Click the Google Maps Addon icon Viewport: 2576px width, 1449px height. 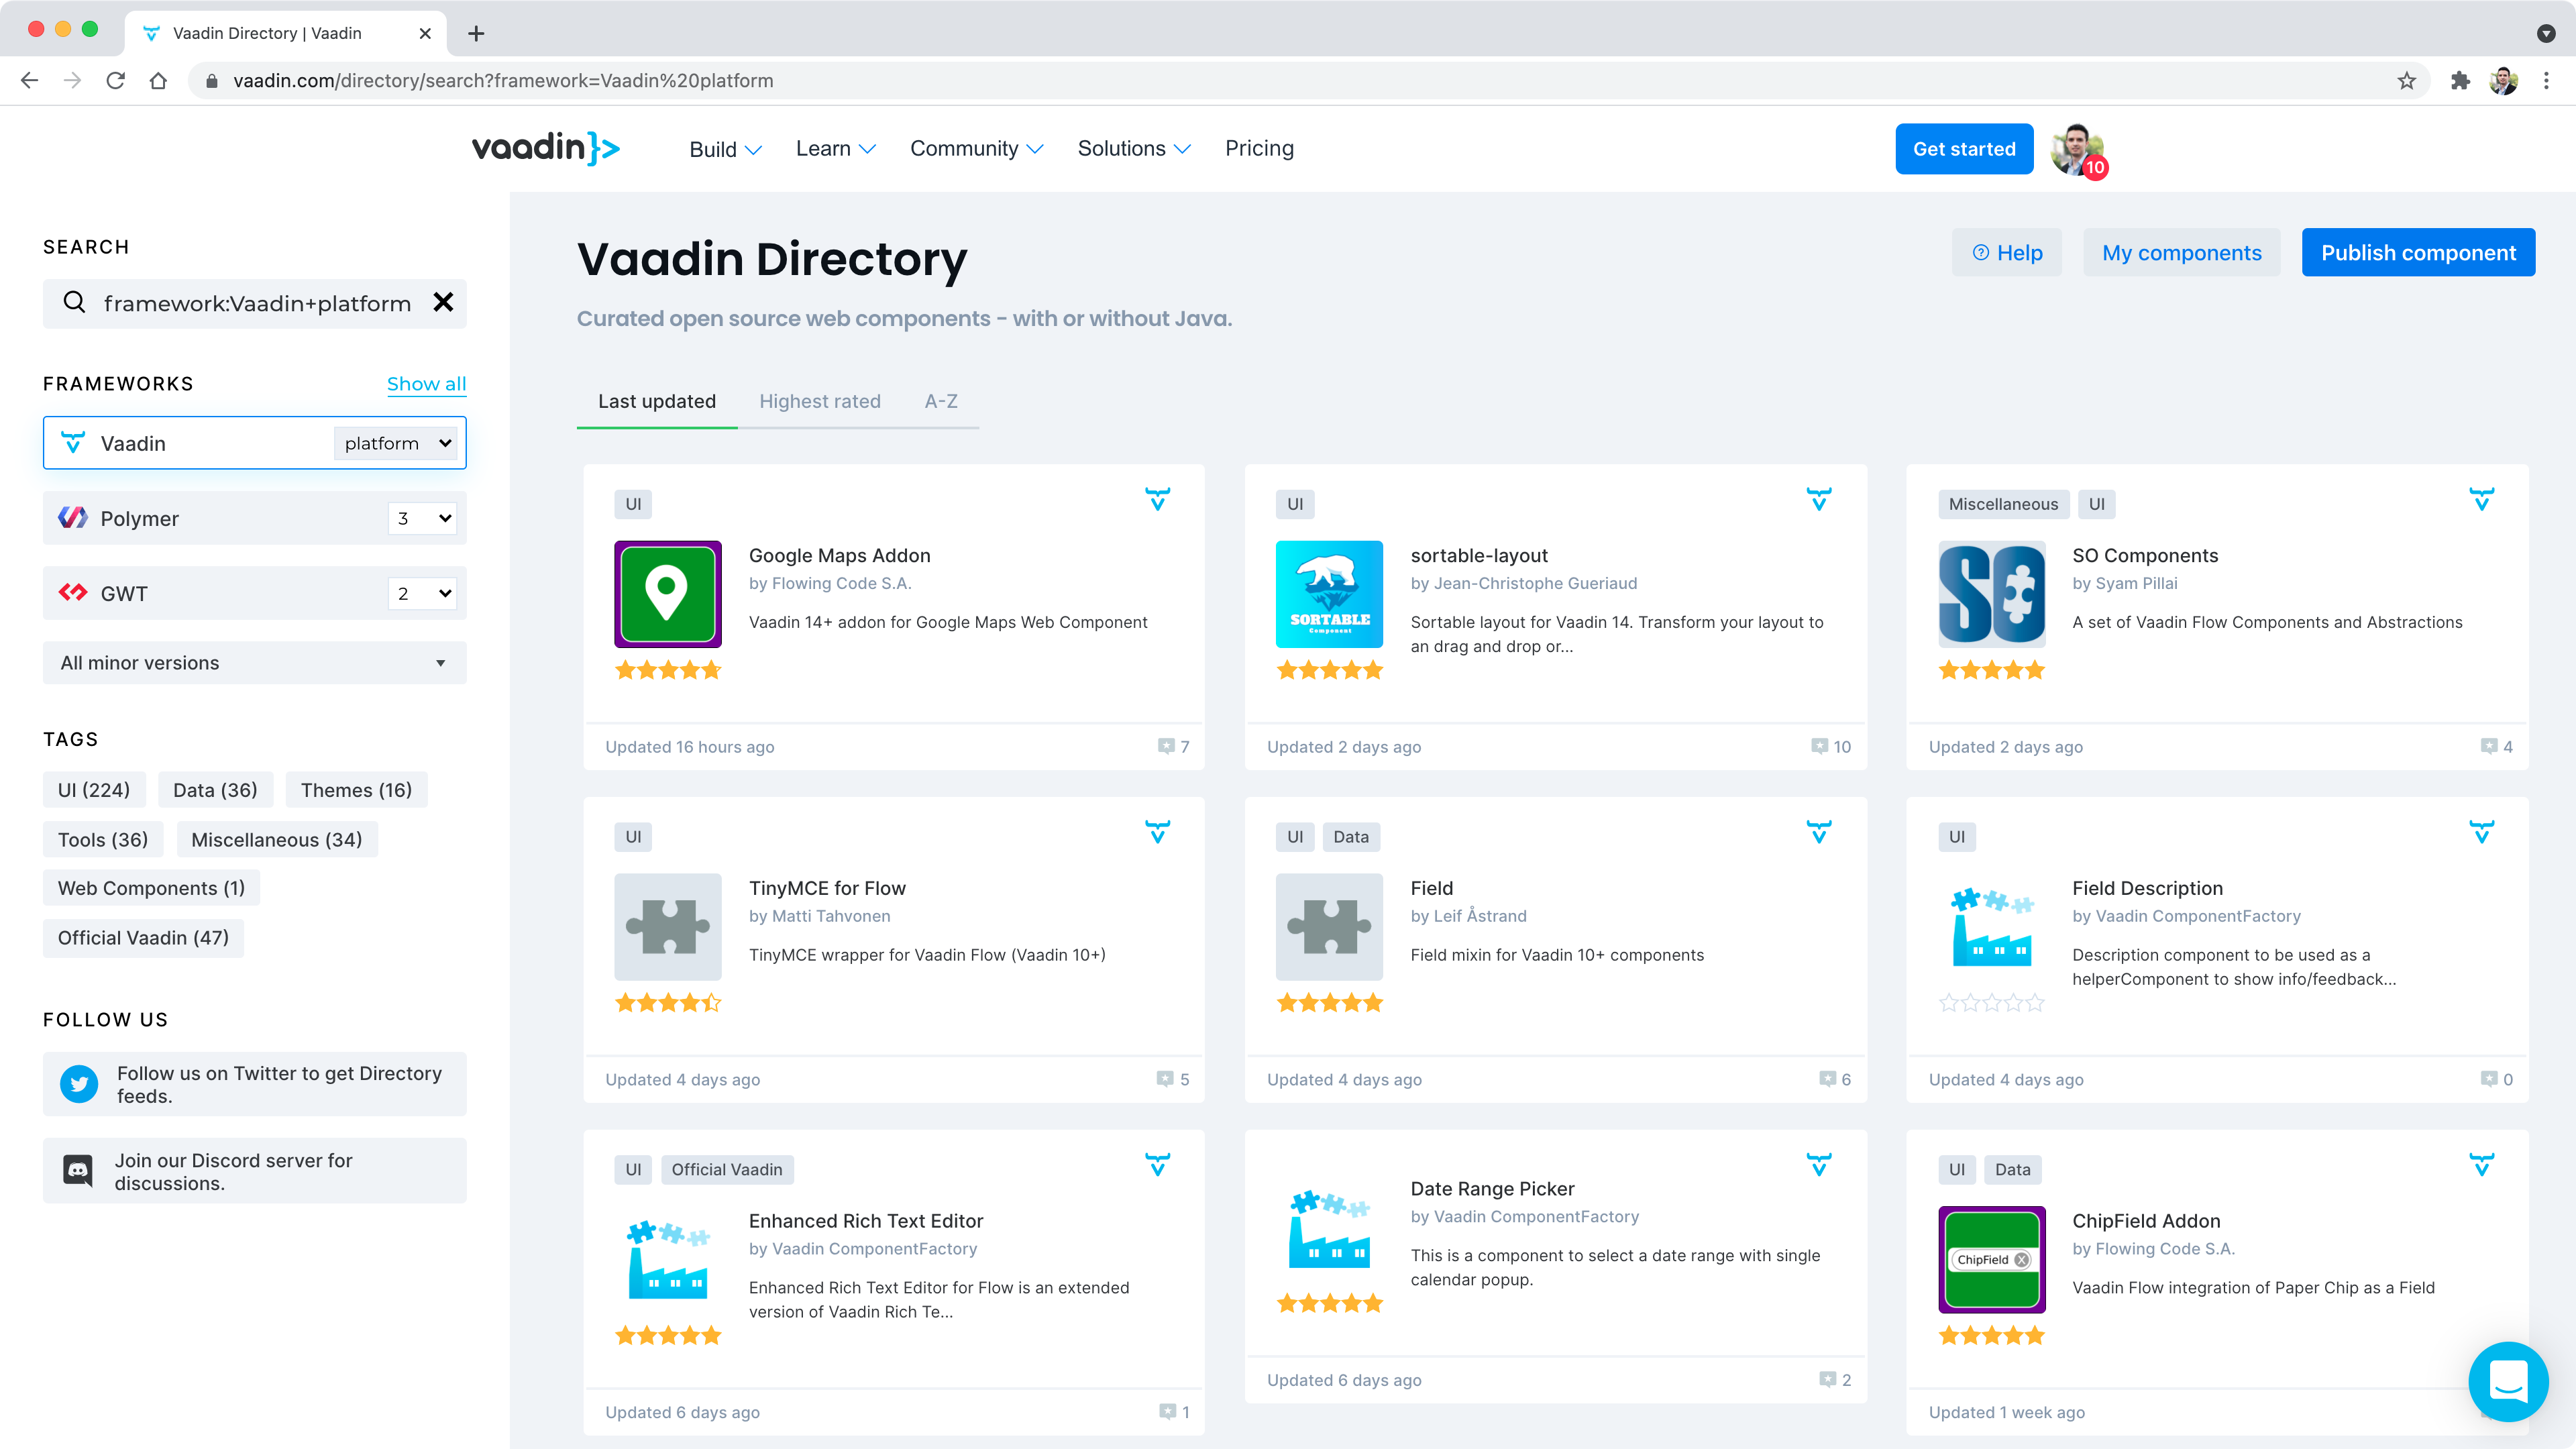(669, 593)
